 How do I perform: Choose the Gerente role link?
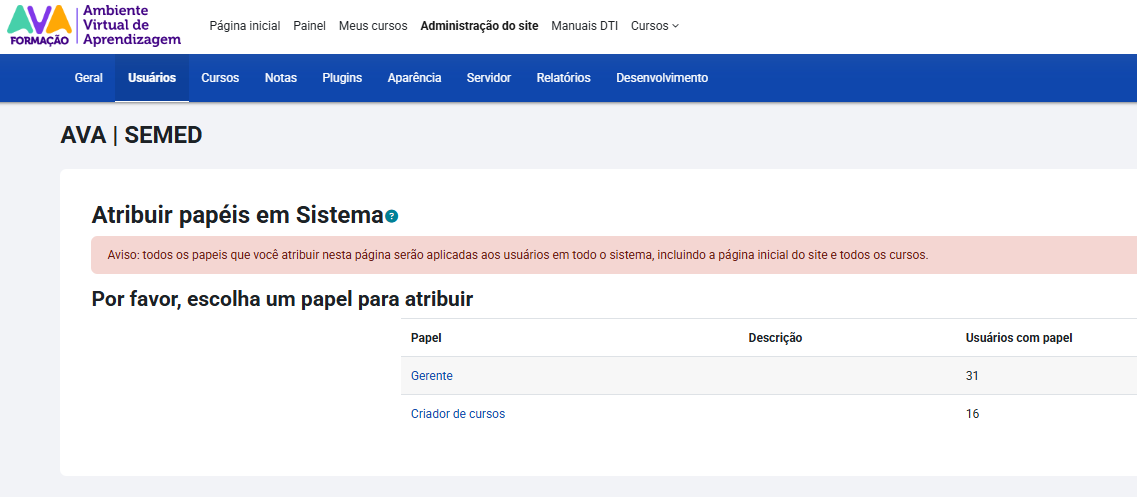tap(431, 376)
